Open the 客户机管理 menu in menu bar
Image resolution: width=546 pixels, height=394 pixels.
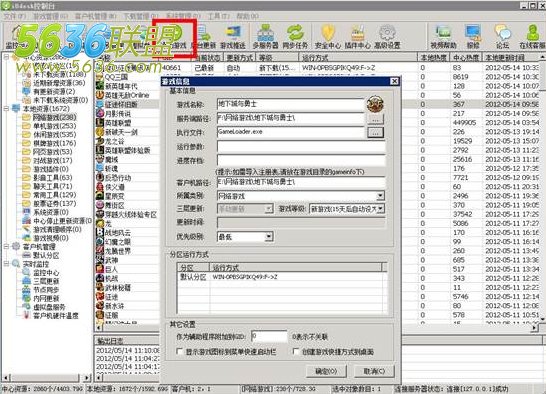(96, 16)
